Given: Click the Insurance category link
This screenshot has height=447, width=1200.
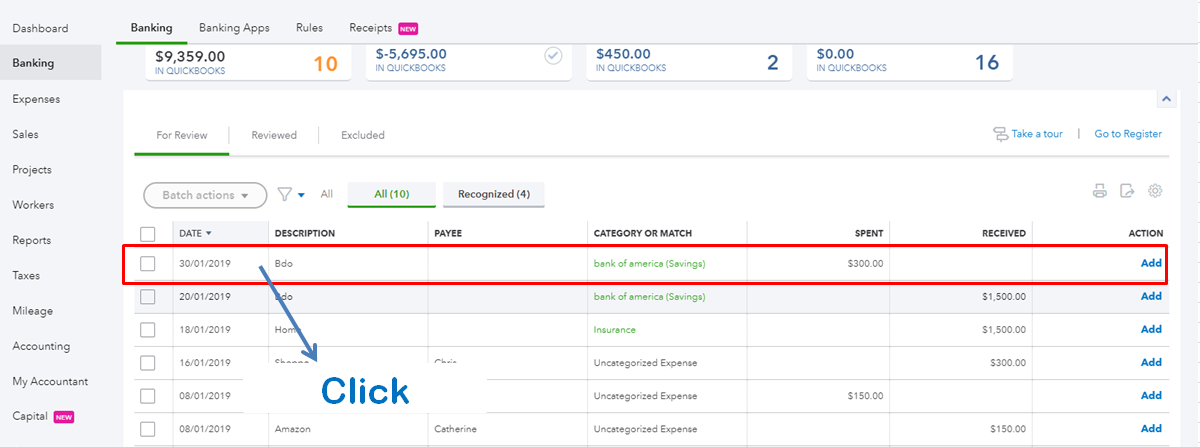Looking at the screenshot, I should tap(614, 330).
